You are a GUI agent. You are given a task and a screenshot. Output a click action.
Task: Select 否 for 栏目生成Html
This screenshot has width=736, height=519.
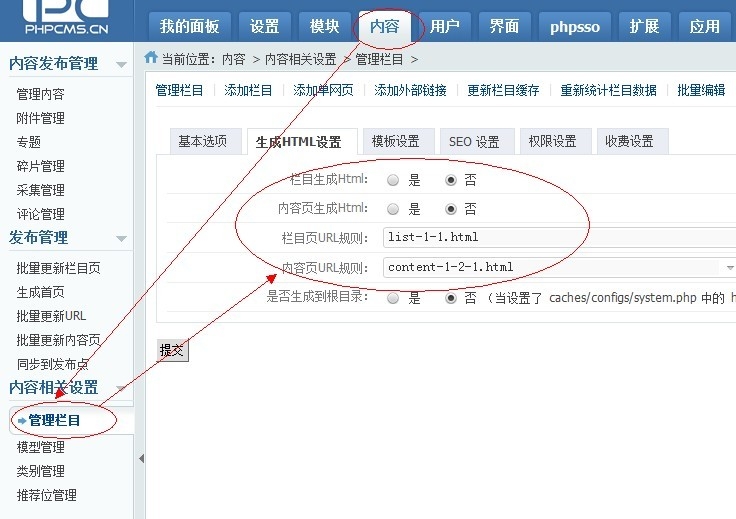pos(451,180)
